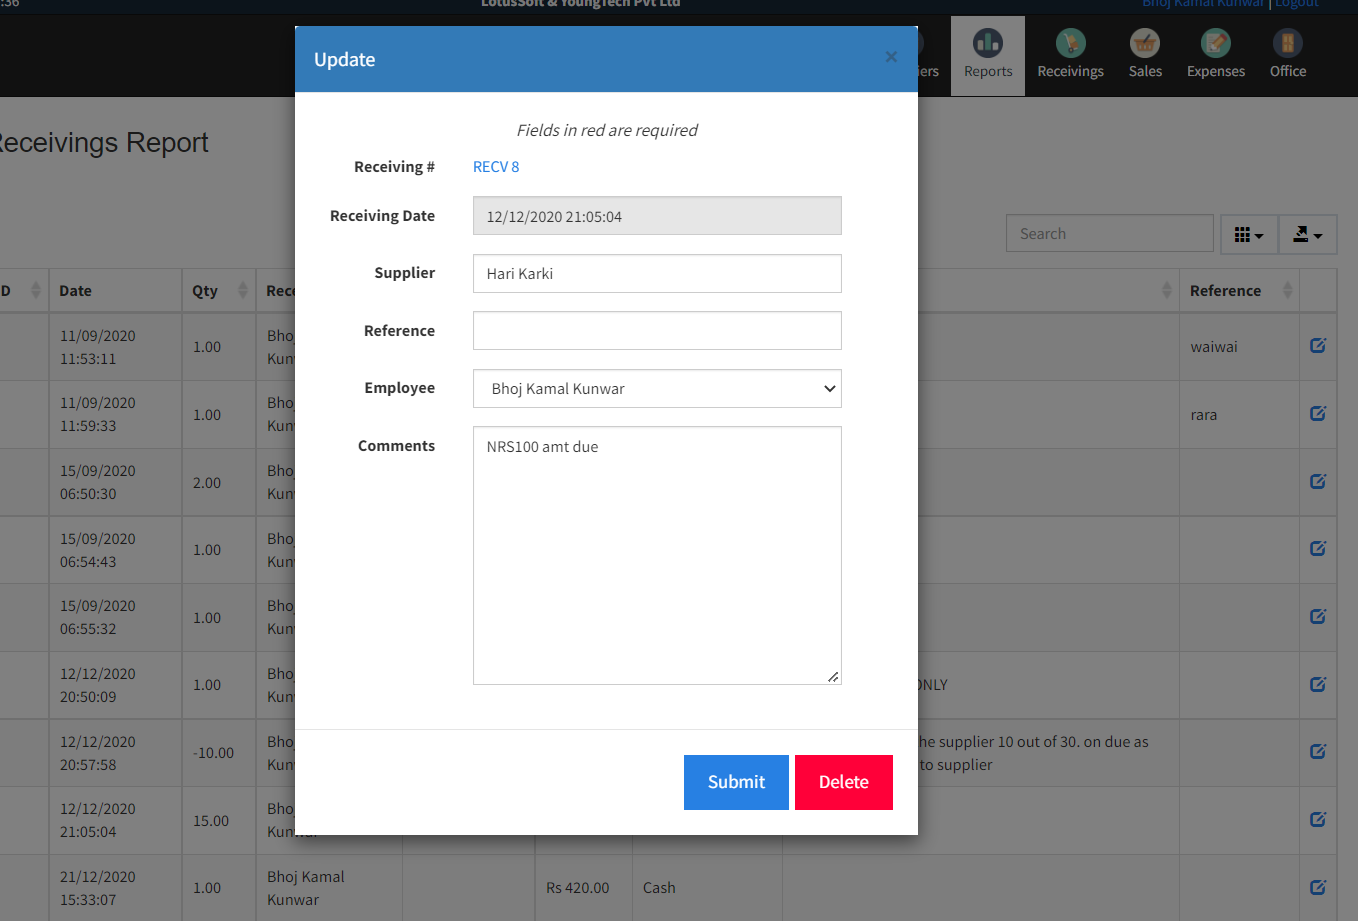
Task: Sort the table by the Qty column header
Action: pyautogui.click(x=207, y=290)
